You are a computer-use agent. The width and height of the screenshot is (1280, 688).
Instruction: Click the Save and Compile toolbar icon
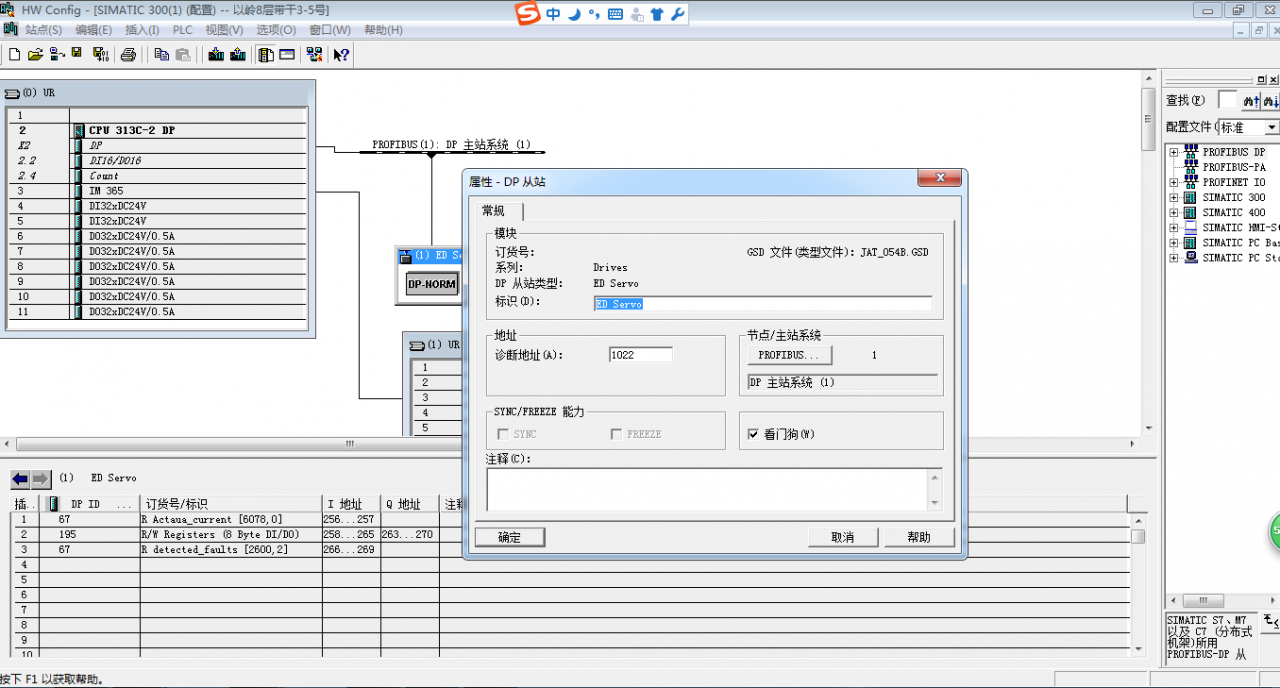(100, 54)
